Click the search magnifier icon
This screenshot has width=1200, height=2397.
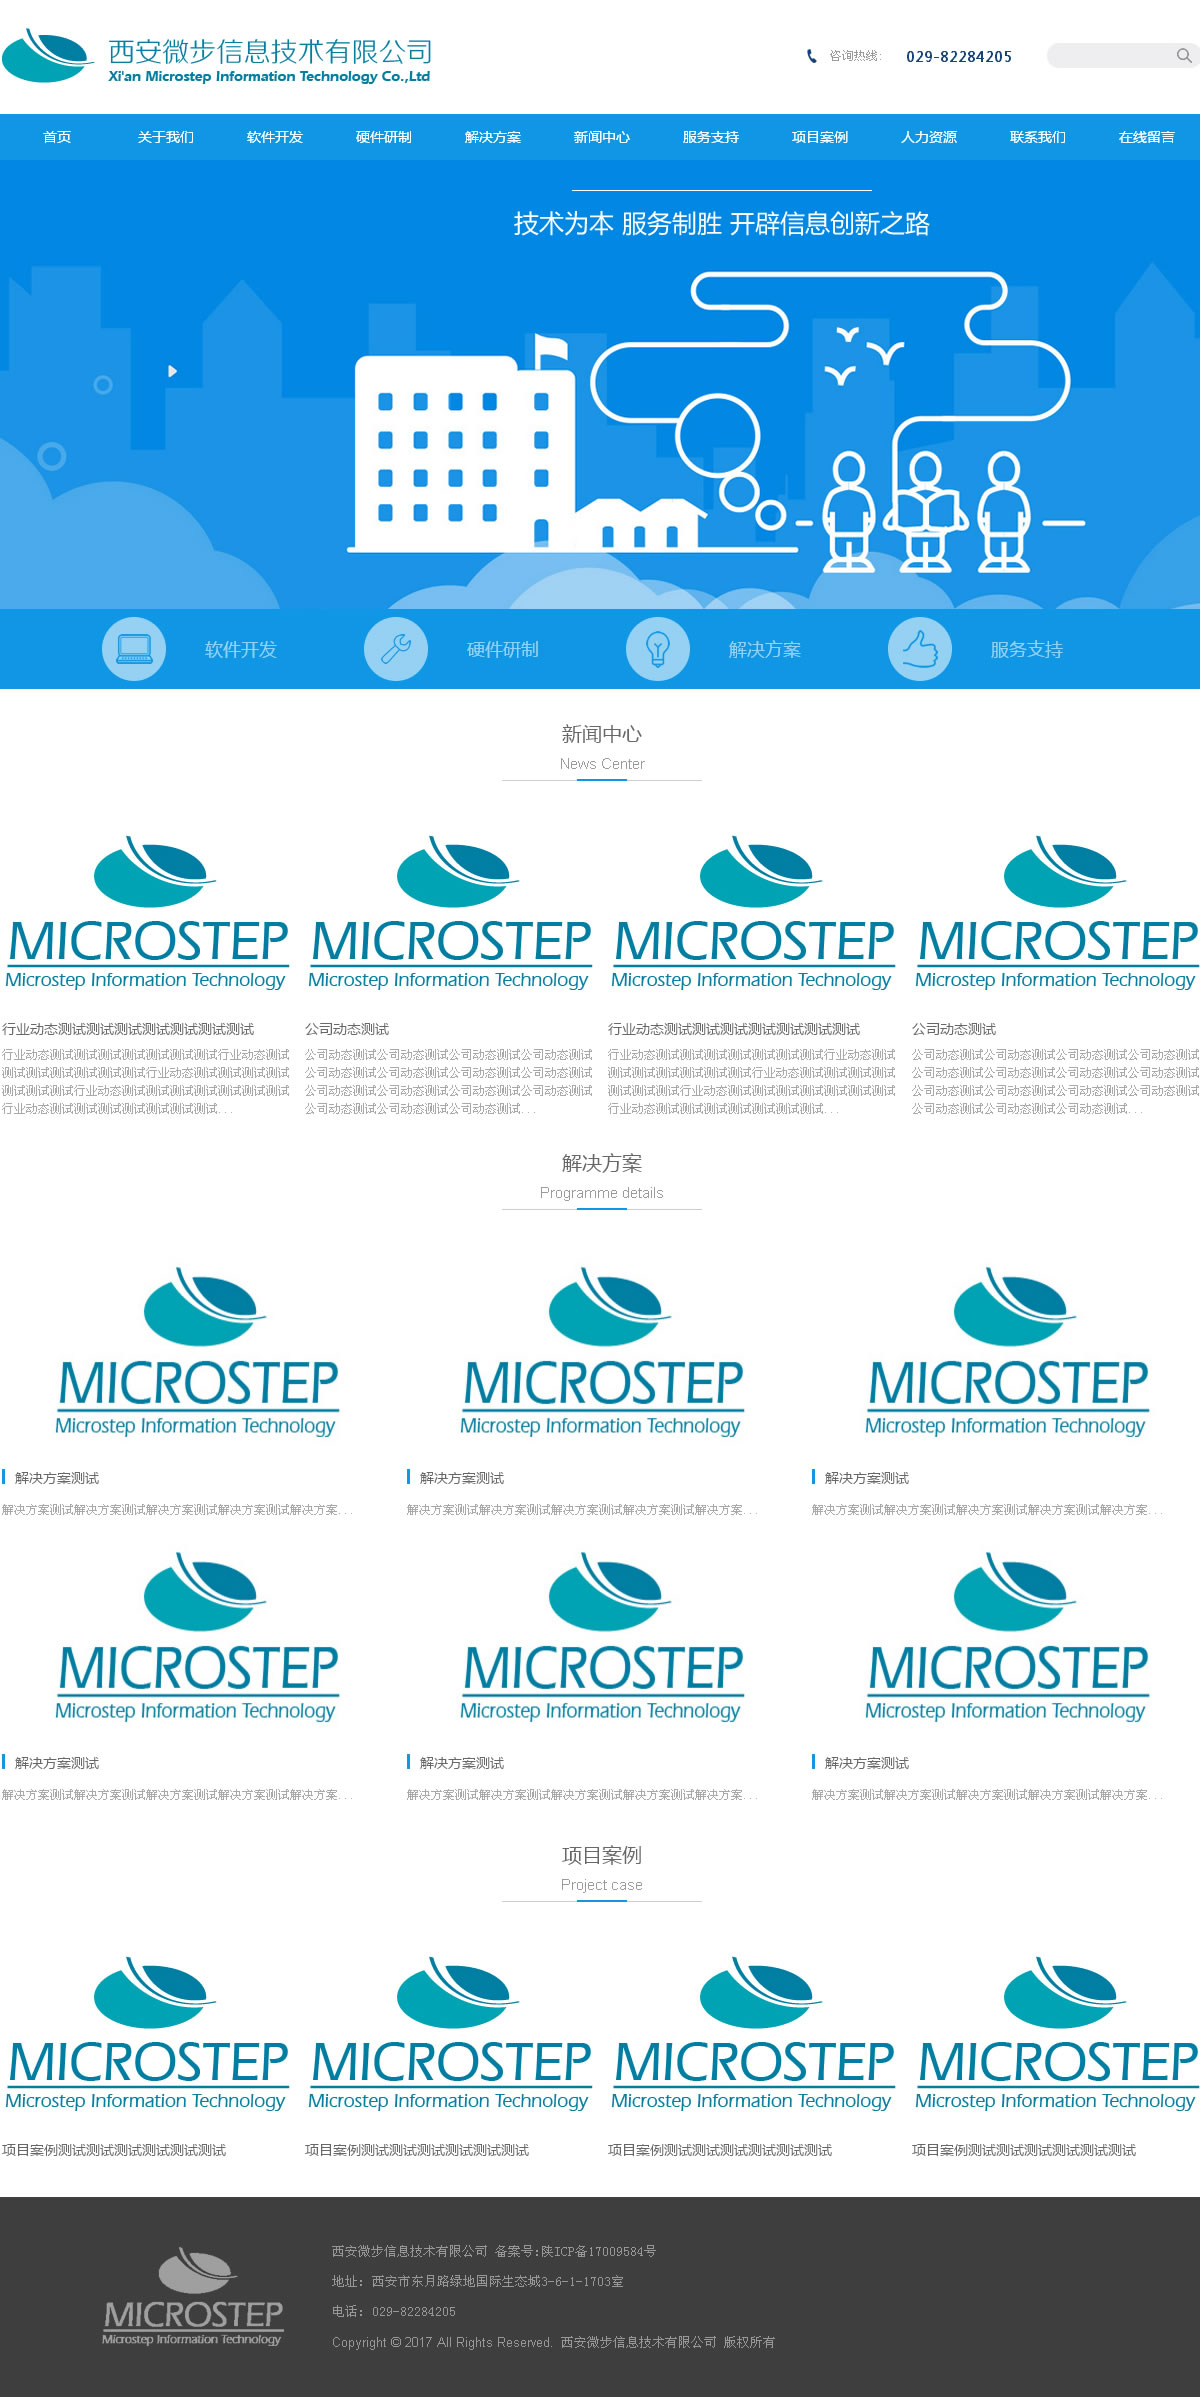[x=1183, y=56]
